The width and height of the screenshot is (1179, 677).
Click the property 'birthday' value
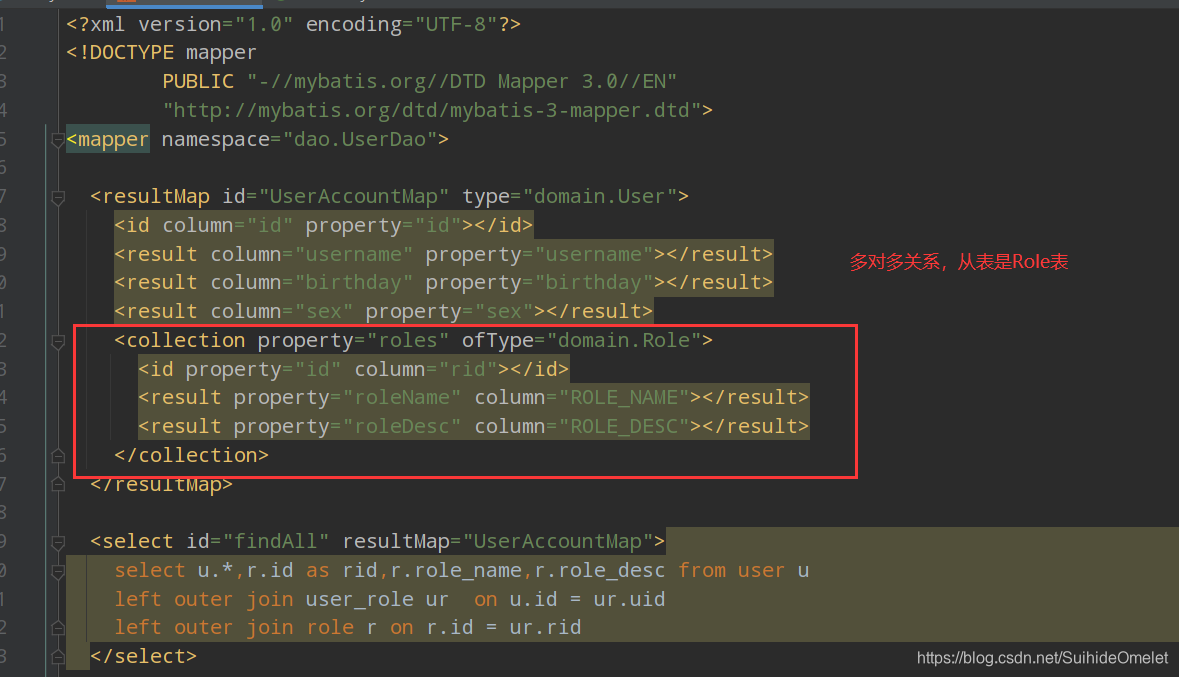(594, 284)
